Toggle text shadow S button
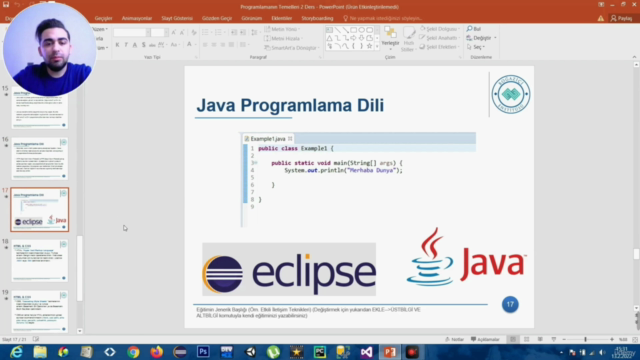The width and height of the screenshot is (640, 360). coord(143,44)
